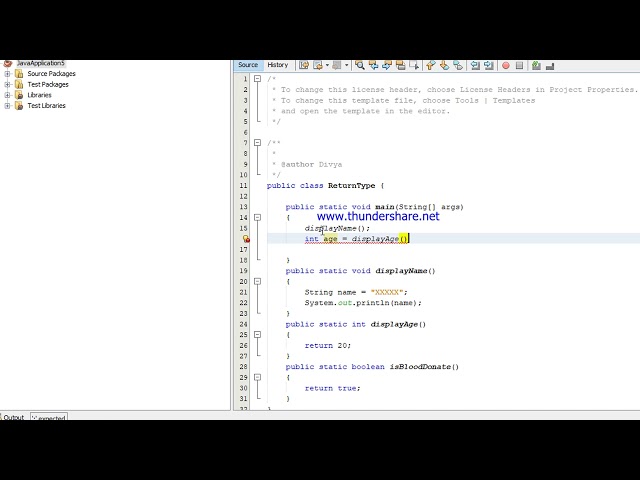The image size is (640, 480).
Task: Expand the Test Libraries tree node
Action: 7,105
